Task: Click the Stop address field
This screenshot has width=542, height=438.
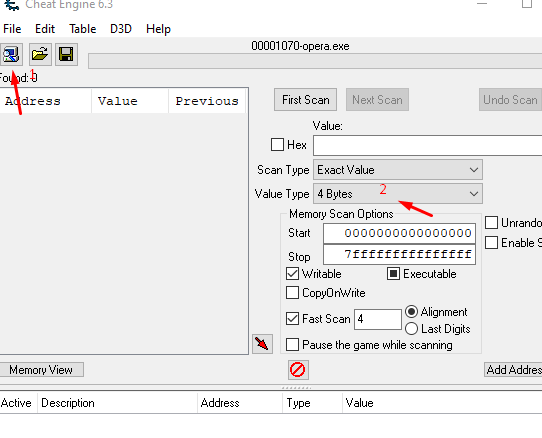Action: 399,254
